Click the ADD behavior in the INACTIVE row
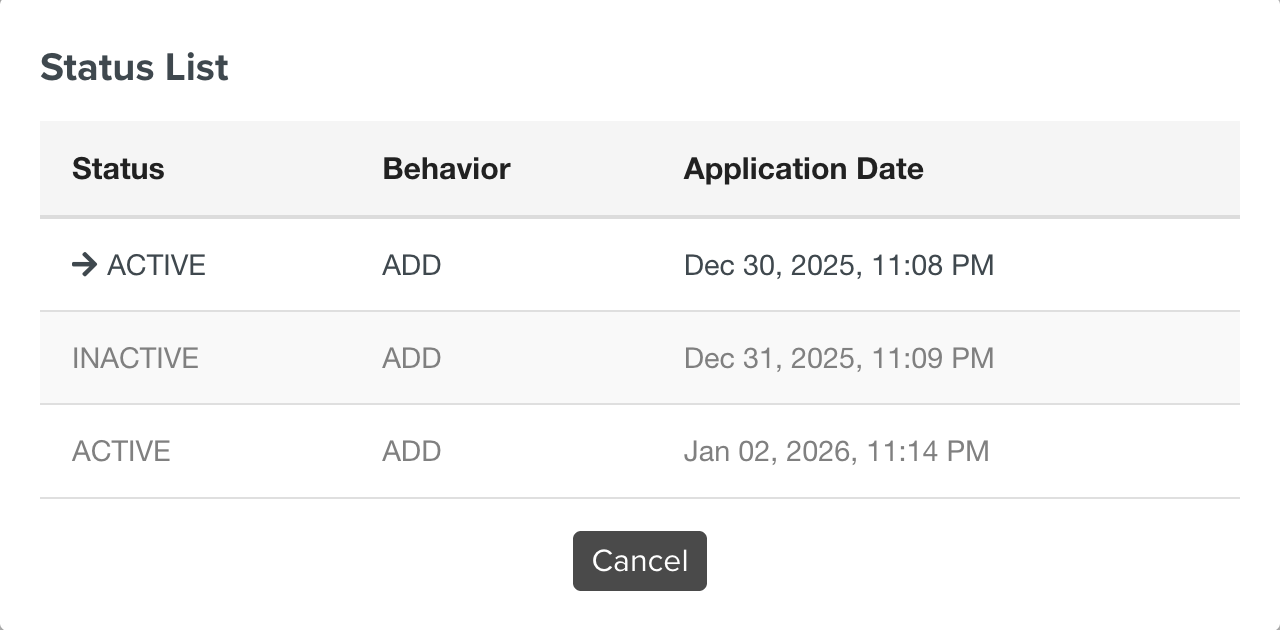1280x630 pixels. tap(411, 358)
